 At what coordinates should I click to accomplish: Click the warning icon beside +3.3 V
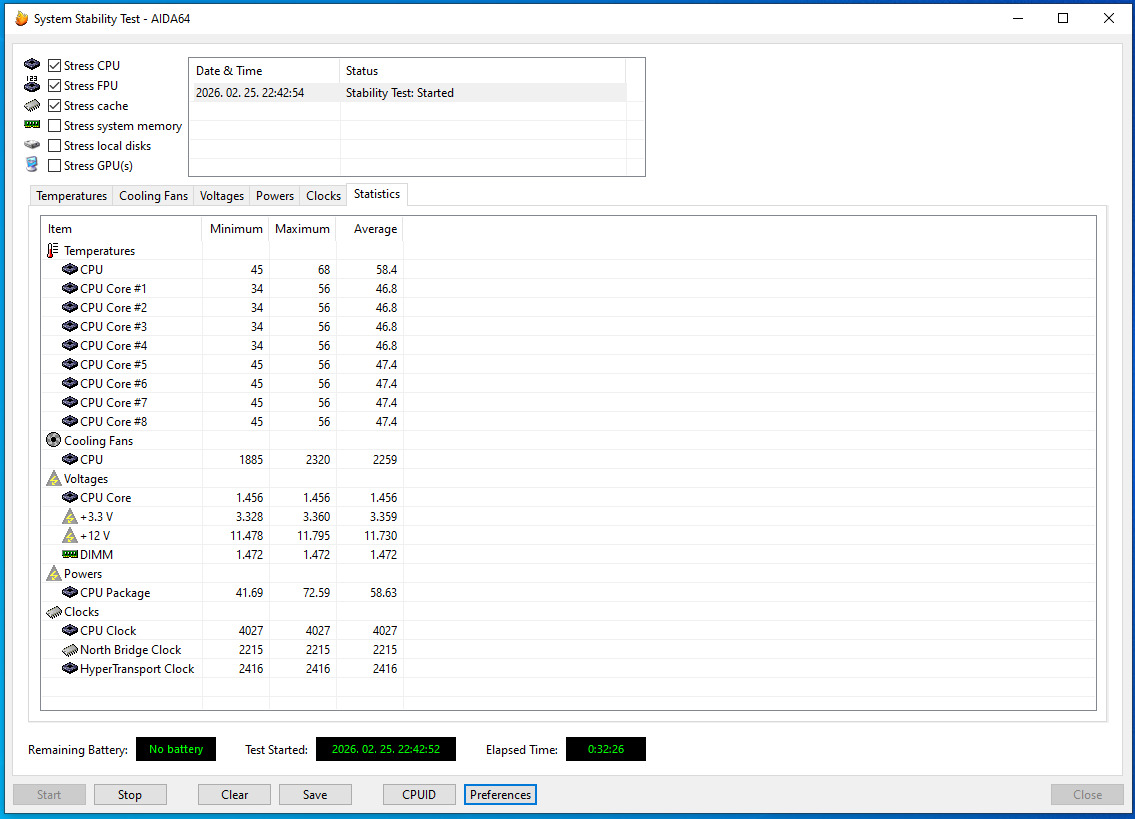tap(69, 516)
